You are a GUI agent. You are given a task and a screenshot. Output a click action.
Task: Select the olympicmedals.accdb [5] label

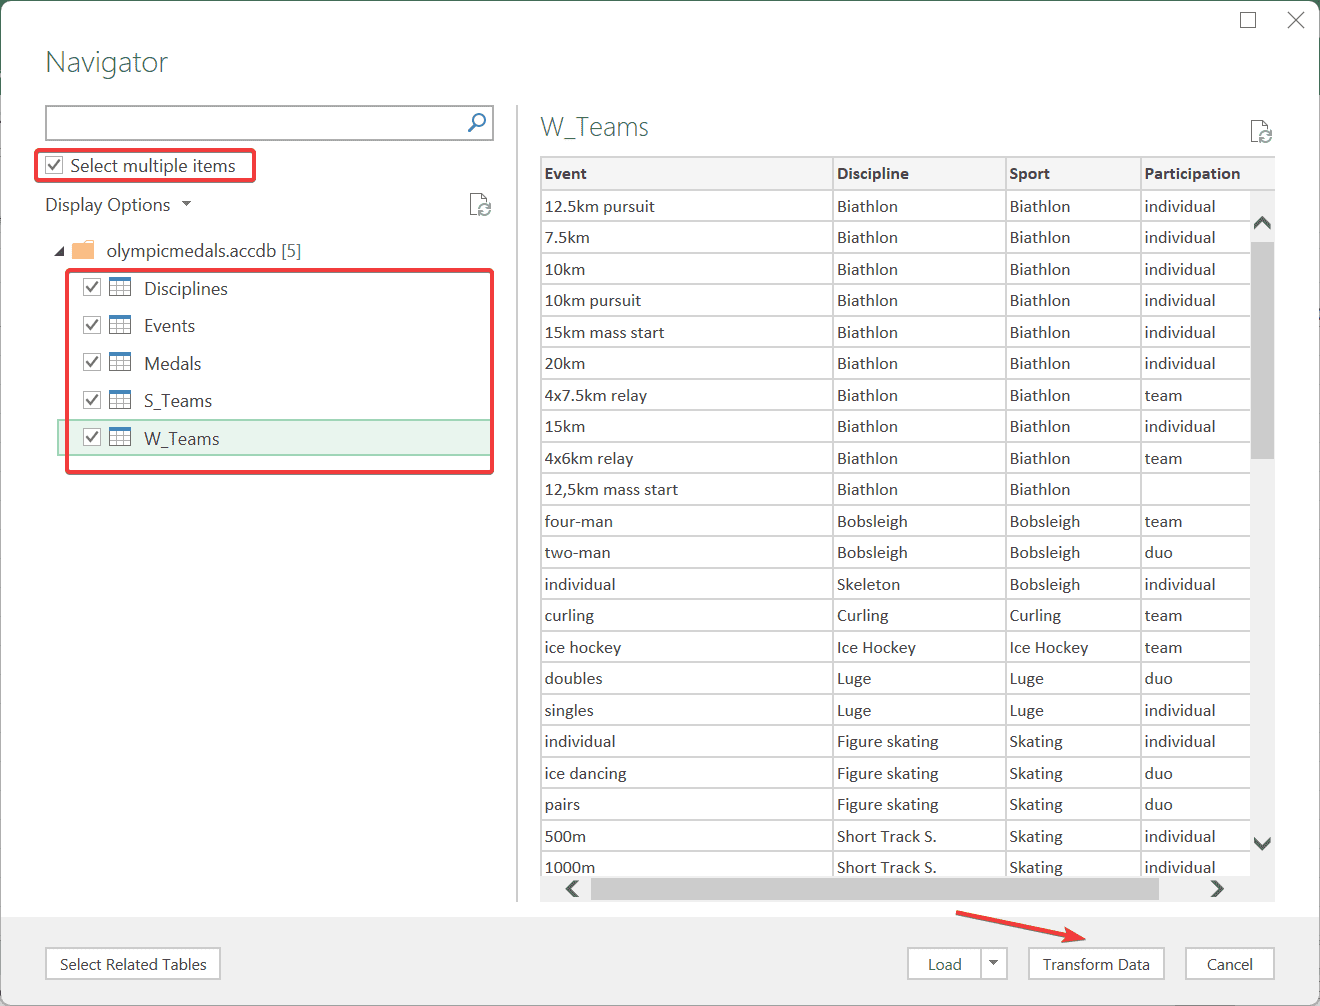204,251
